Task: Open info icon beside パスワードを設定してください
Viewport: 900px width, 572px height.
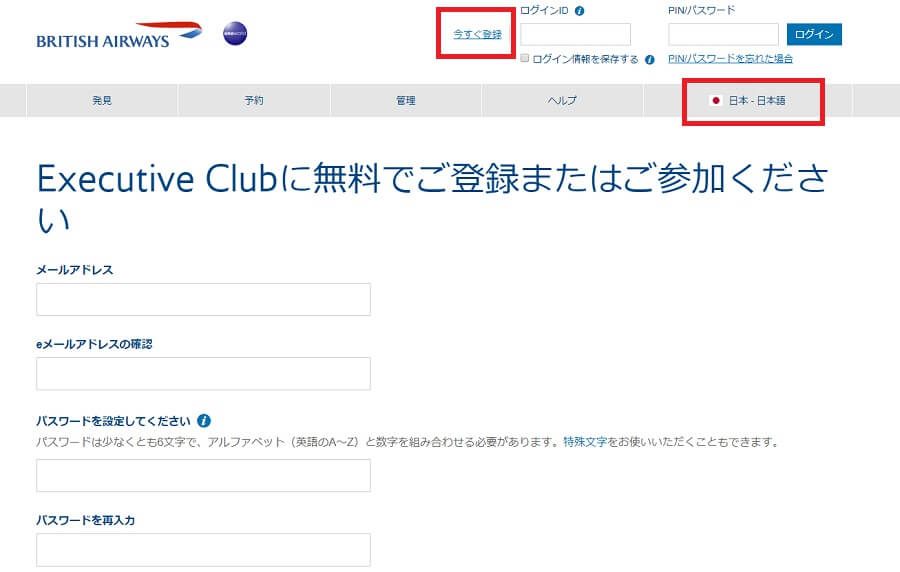Action: [x=204, y=421]
